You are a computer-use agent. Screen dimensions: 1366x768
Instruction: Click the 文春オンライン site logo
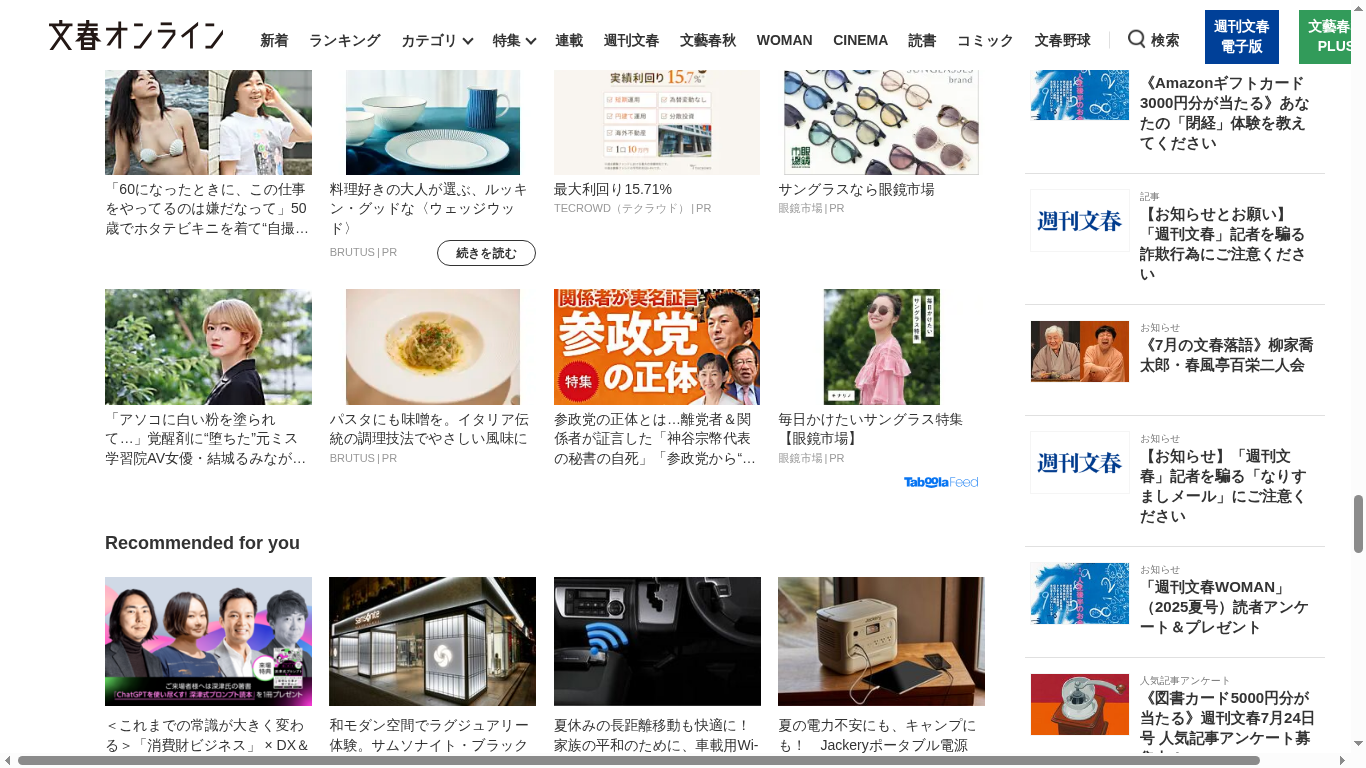tap(136, 37)
